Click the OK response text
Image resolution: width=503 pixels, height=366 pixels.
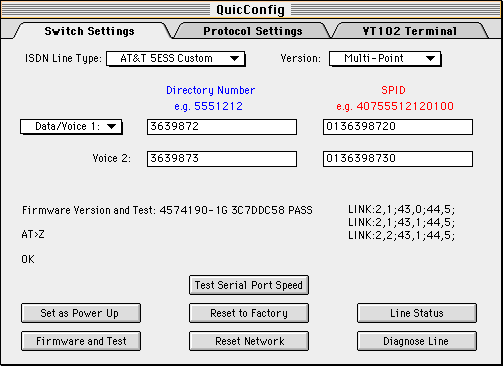[x=28, y=259]
